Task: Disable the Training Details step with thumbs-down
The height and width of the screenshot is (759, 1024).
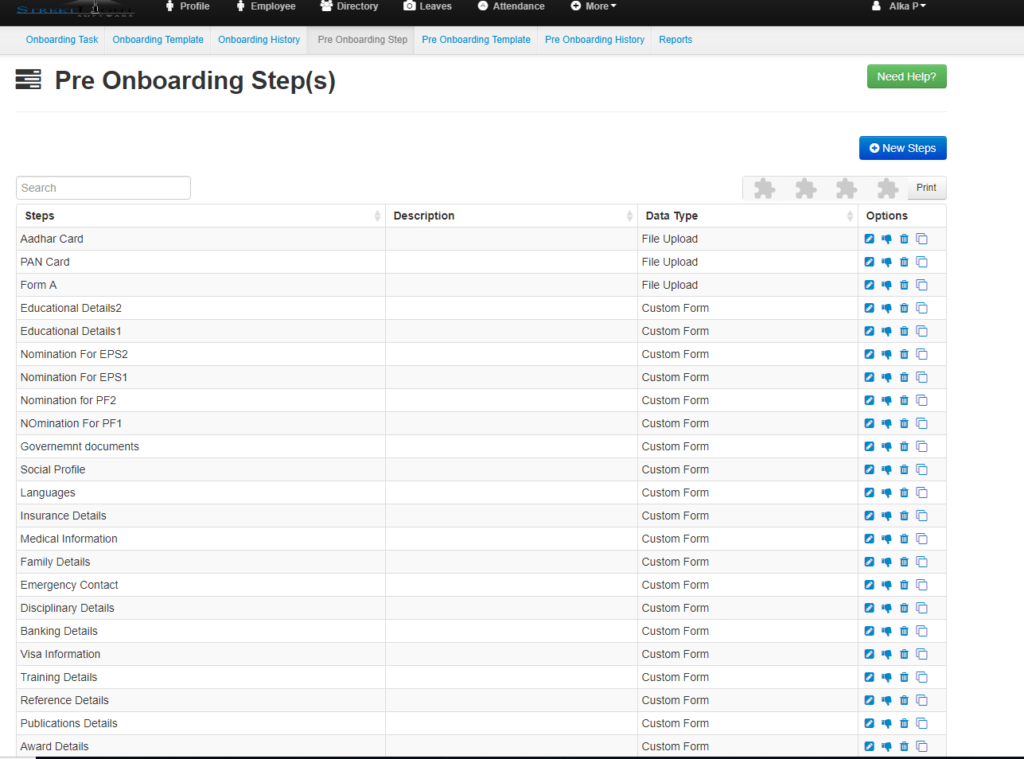Action: click(886, 677)
